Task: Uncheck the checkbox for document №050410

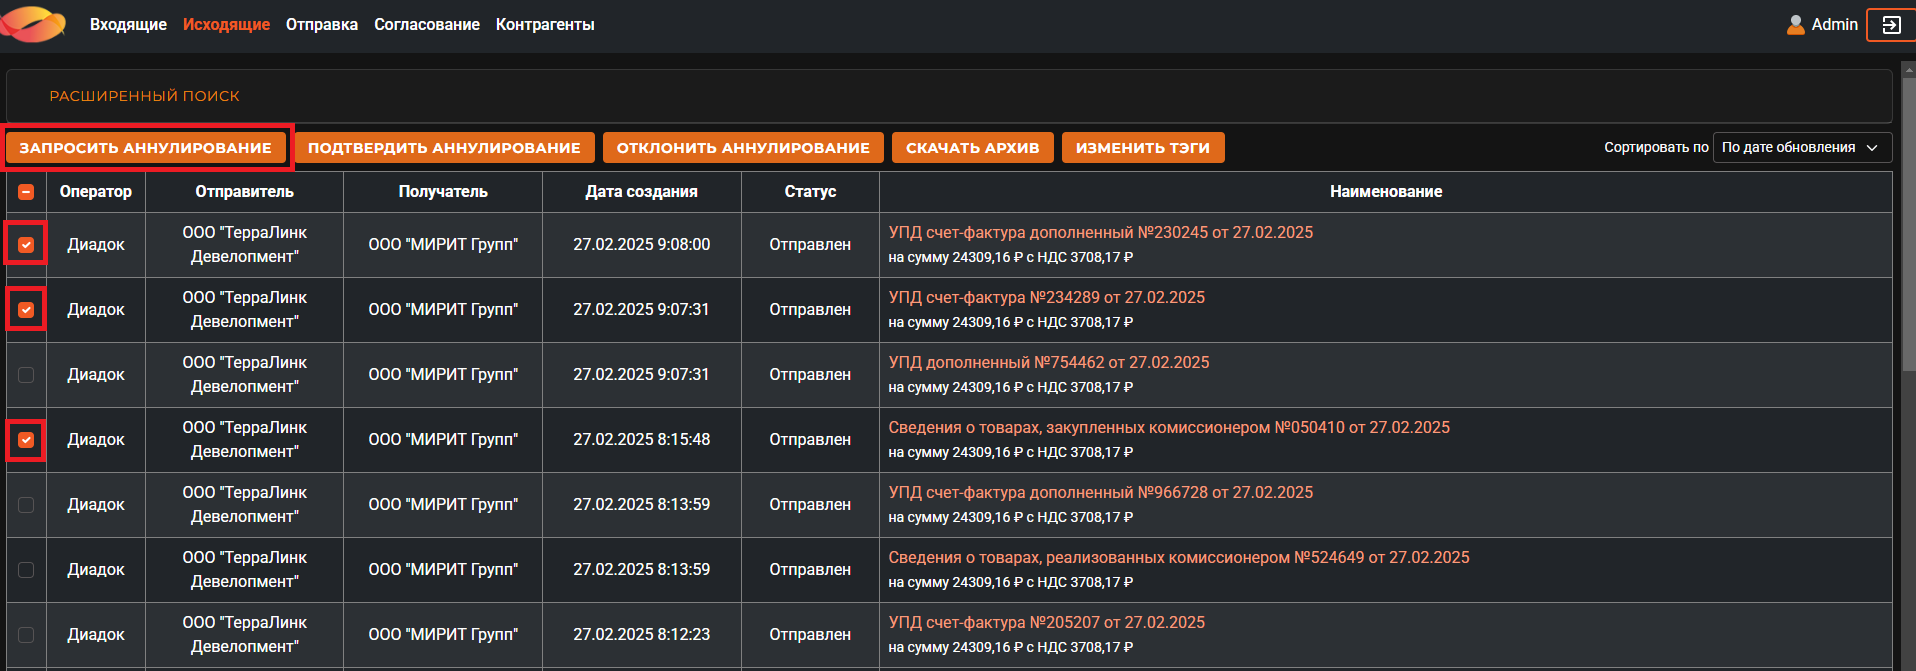Action: [26, 440]
